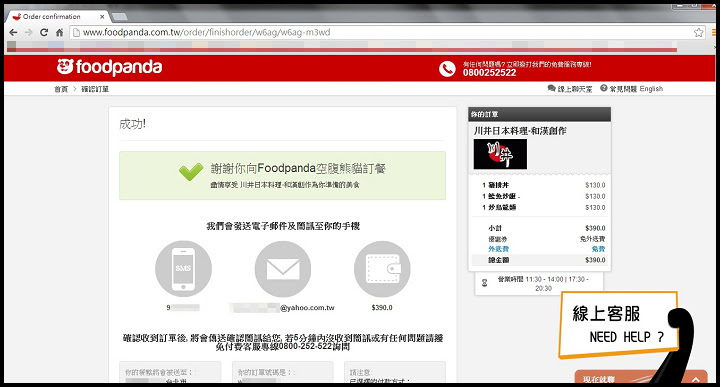Click the 總金額 total $390.0 value
Viewport: 720px width, 387px height.
tap(595, 260)
